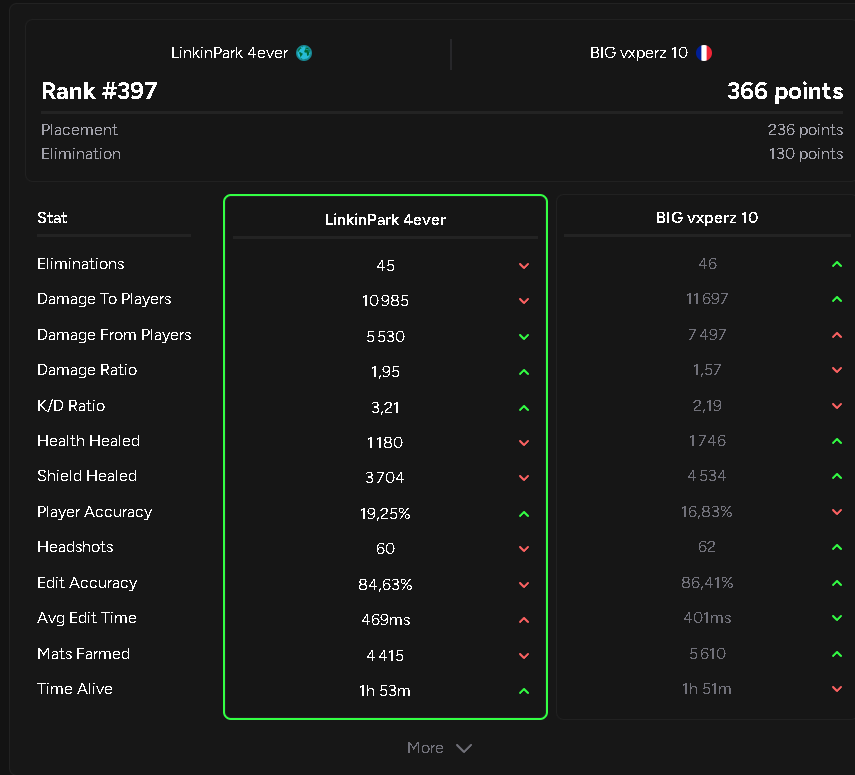Click the Shield Healed row label

point(87,476)
